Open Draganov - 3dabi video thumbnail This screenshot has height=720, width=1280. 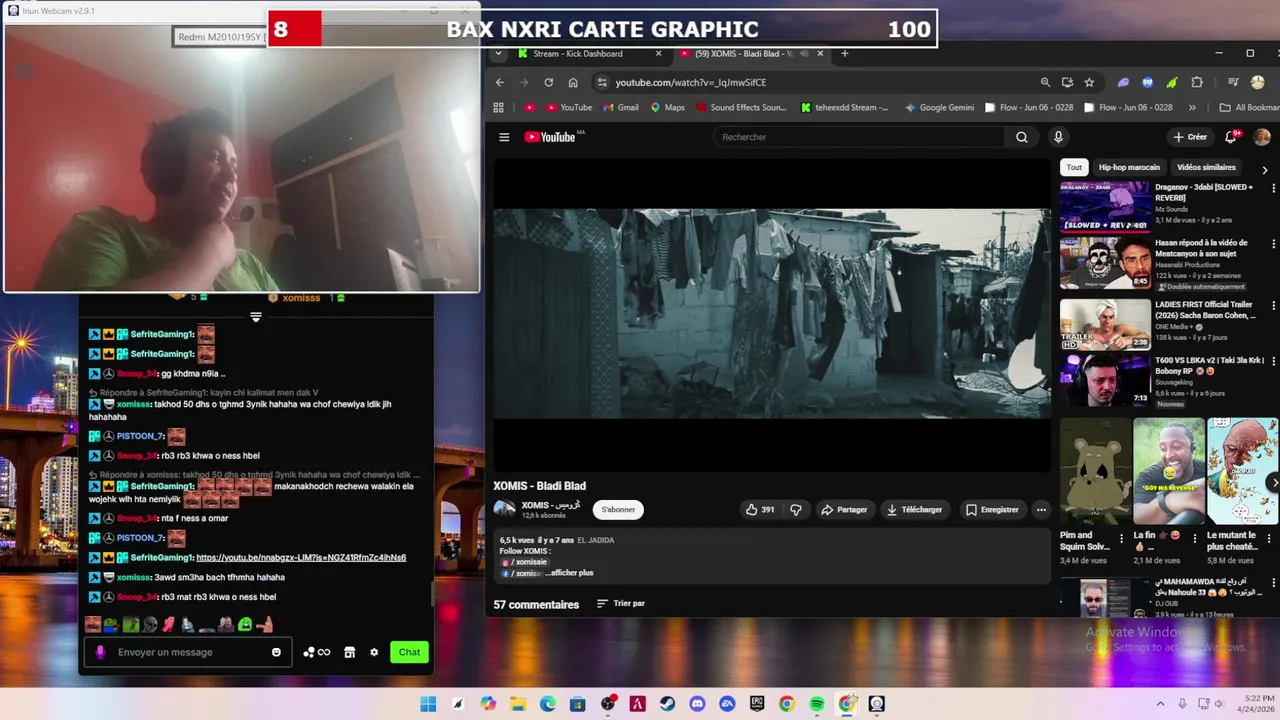pyautogui.click(x=1105, y=207)
